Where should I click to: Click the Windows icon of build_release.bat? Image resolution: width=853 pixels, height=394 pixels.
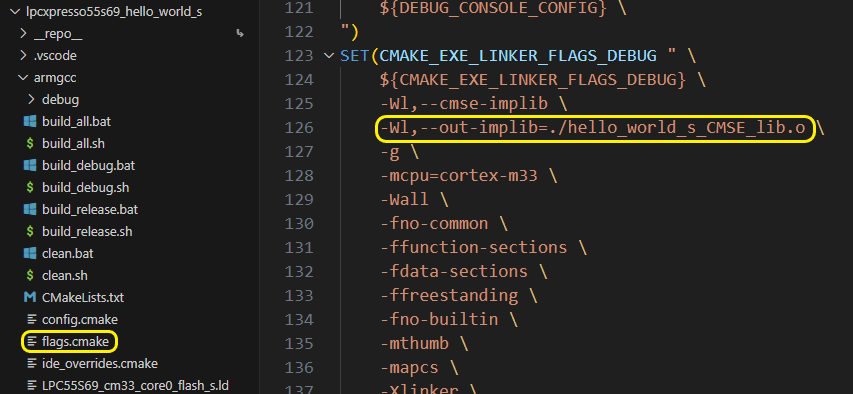coord(30,210)
